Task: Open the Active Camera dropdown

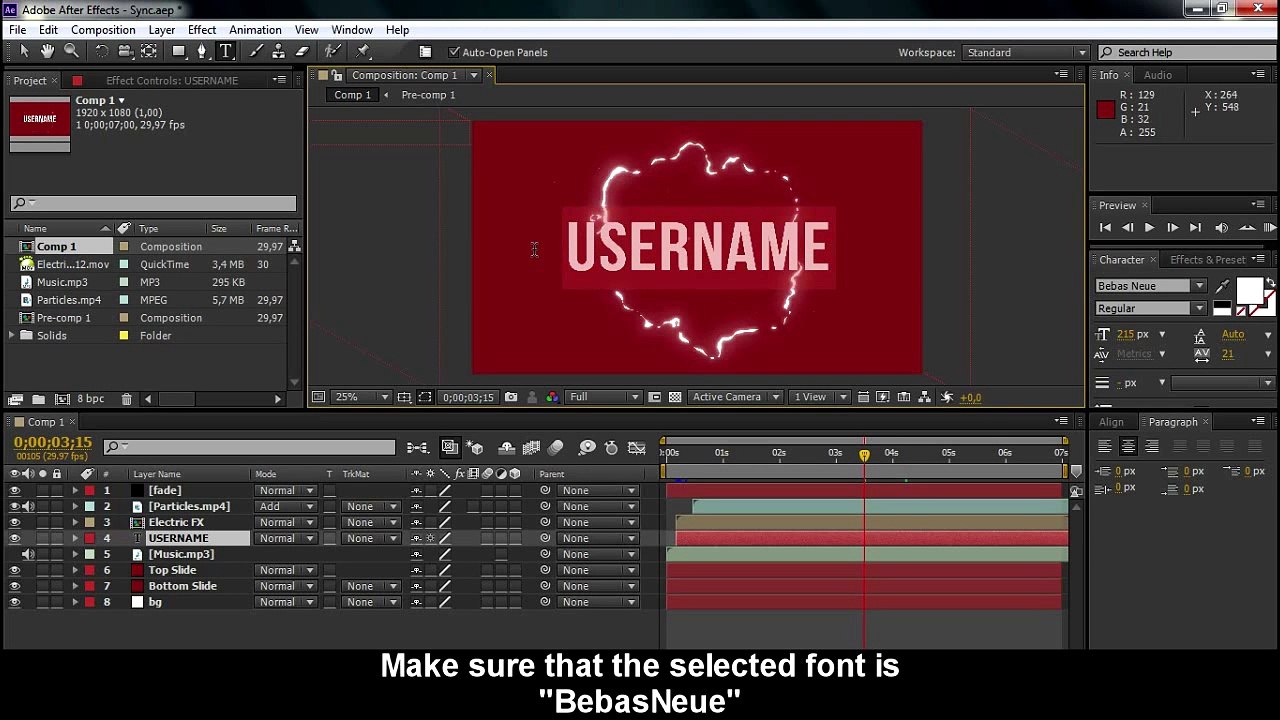Action: click(x=735, y=397)
